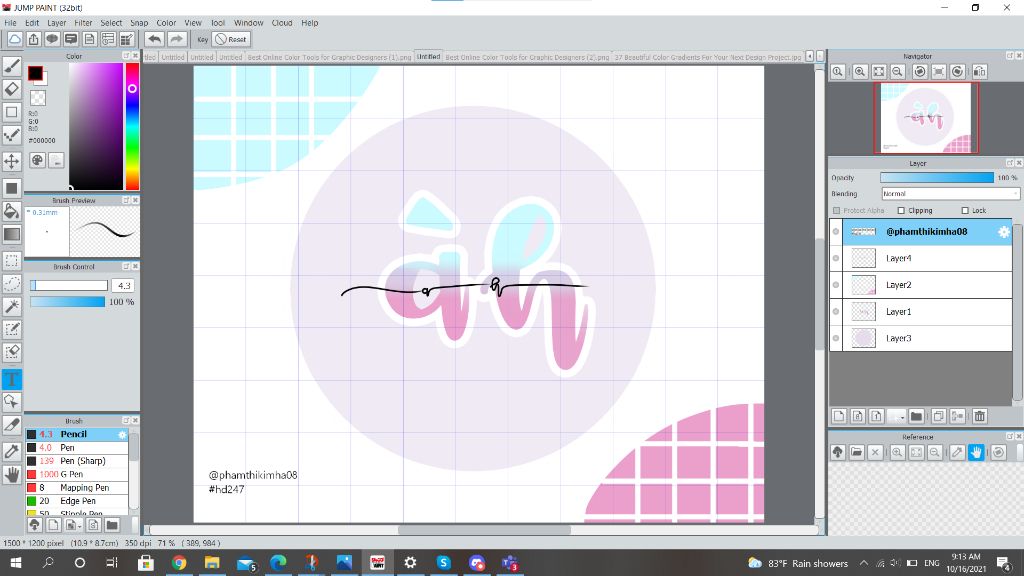Select the Eraser tool

12,89
